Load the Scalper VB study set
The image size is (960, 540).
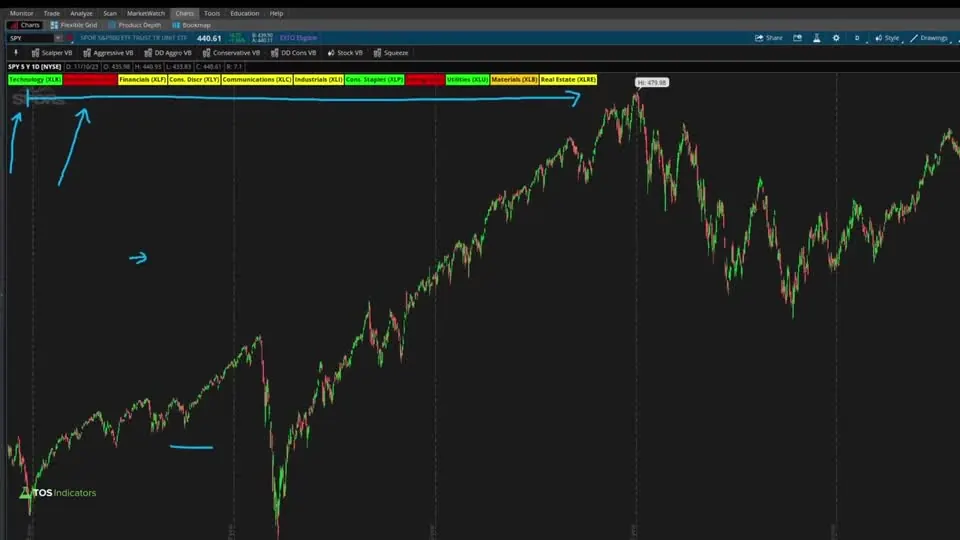point(52,53)
